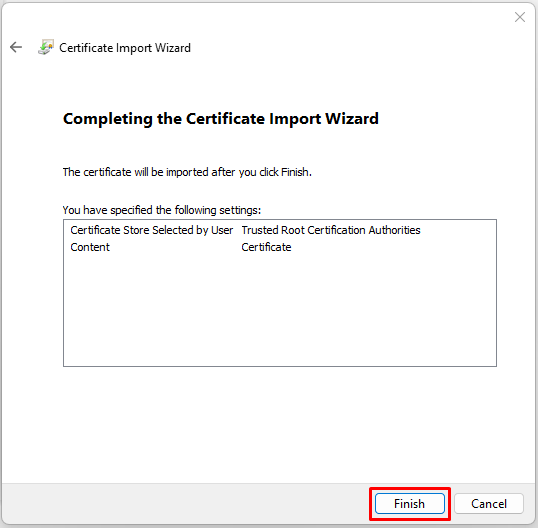Click empty space inside the settings list box

point(280,309)
